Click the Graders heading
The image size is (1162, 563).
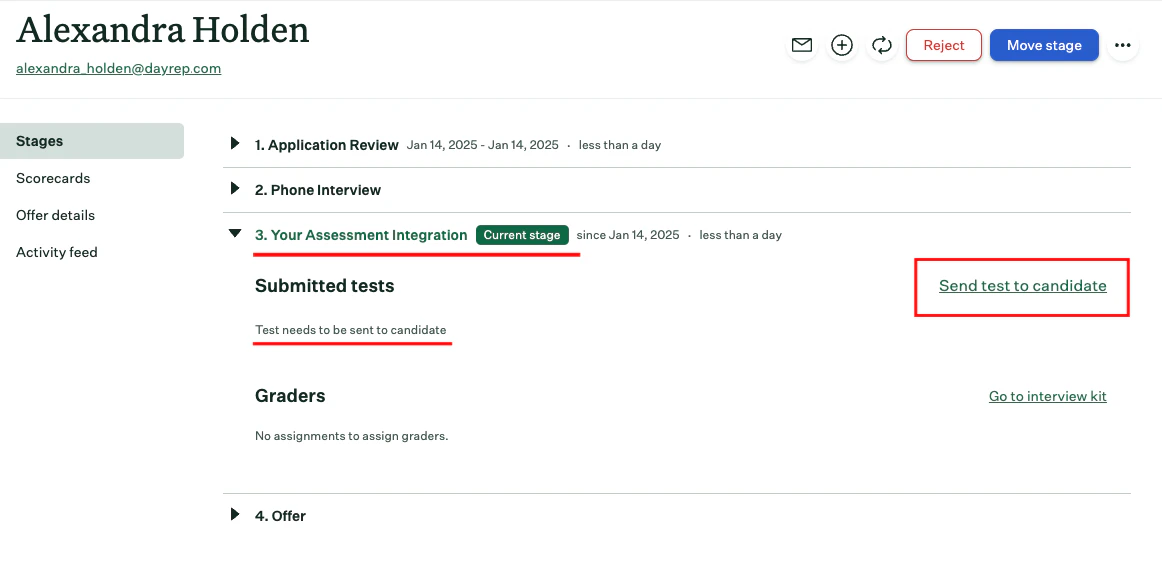click(x=290, y=396)
